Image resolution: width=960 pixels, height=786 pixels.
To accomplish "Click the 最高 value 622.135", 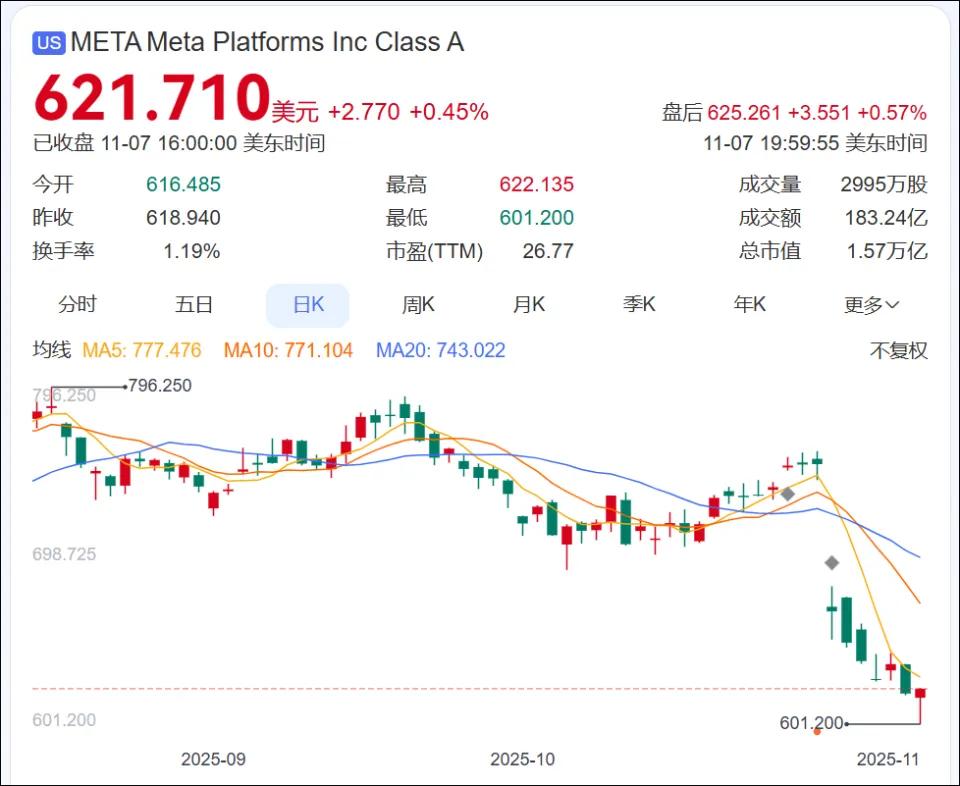I will 536,184.
